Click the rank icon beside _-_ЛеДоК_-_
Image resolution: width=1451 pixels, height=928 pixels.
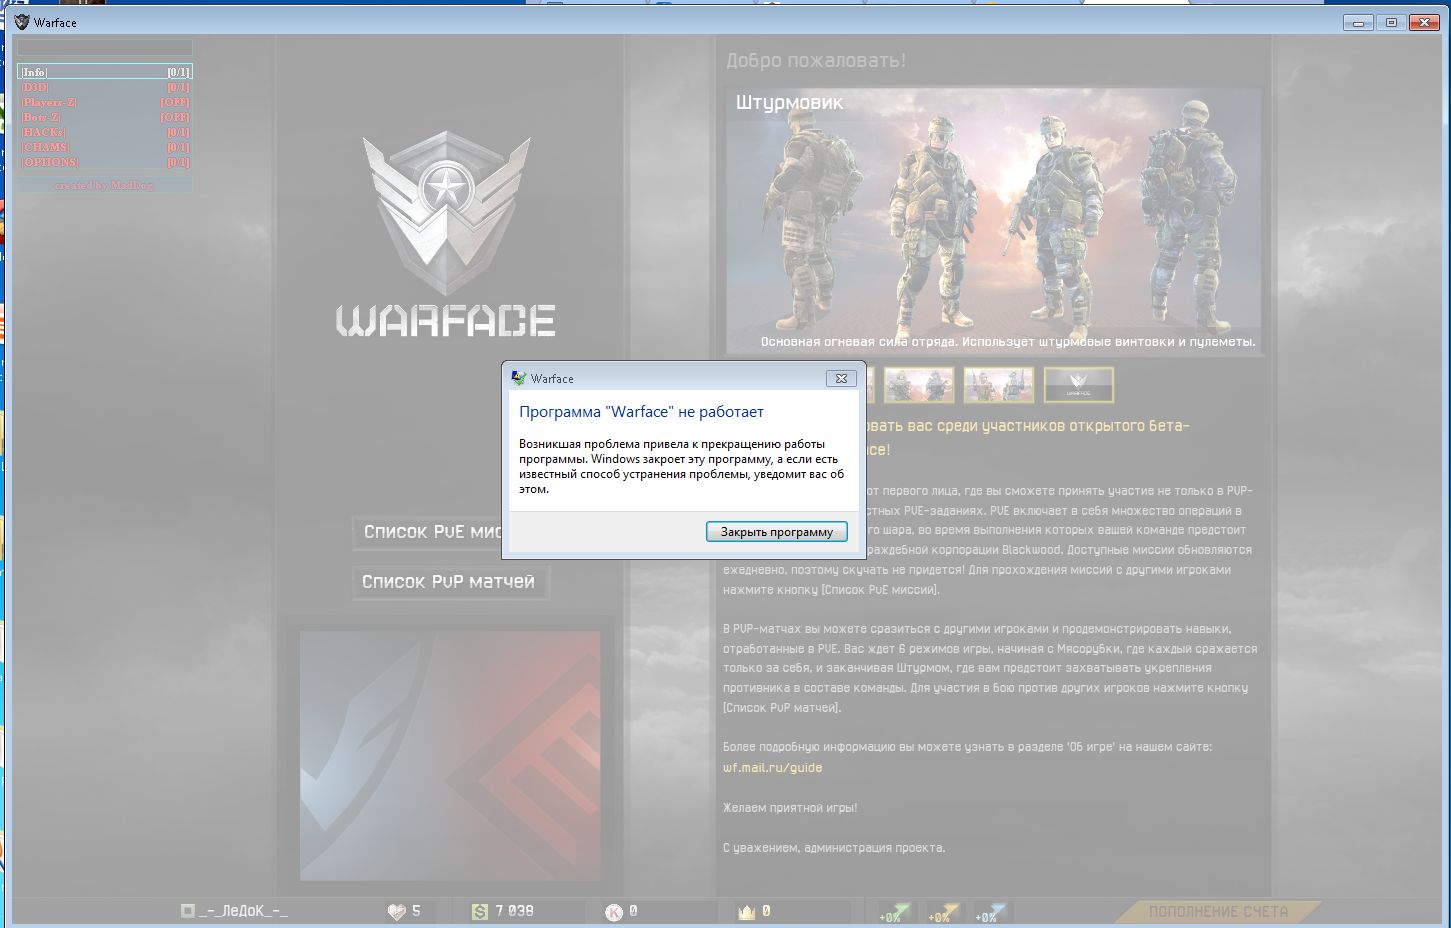coord(187,911)
